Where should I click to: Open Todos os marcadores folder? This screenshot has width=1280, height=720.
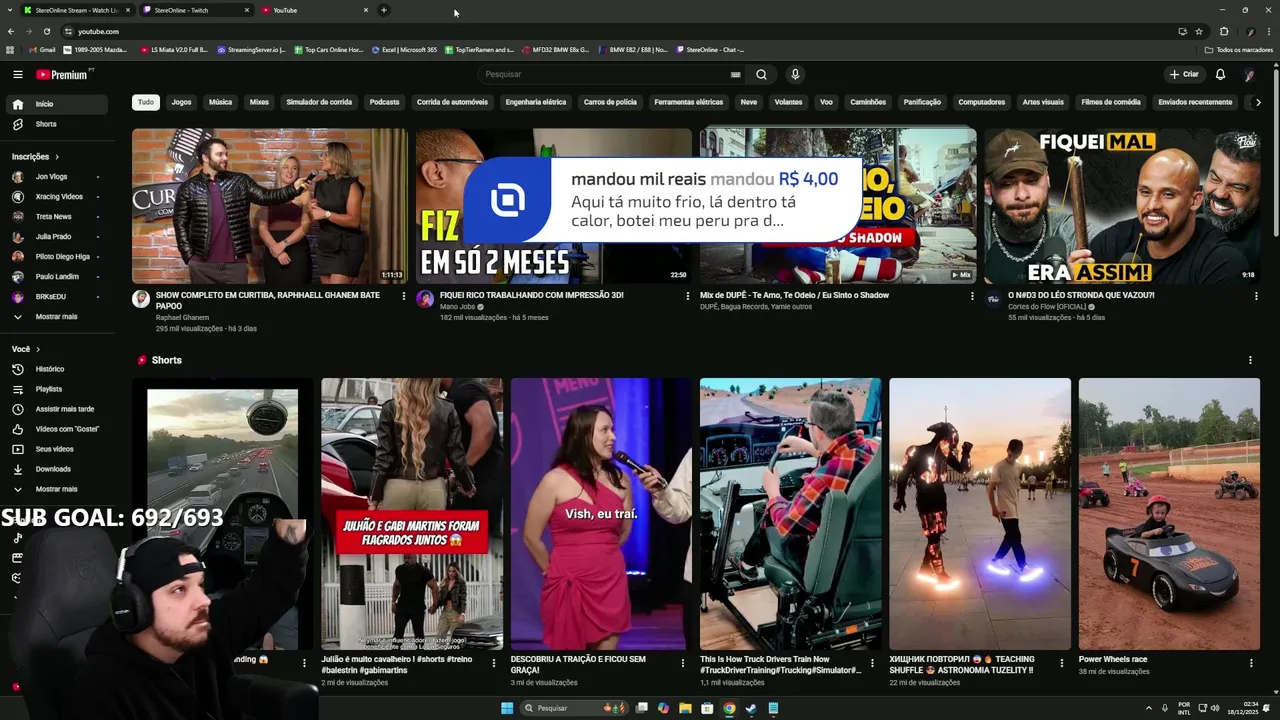(x=1239, y=49)
